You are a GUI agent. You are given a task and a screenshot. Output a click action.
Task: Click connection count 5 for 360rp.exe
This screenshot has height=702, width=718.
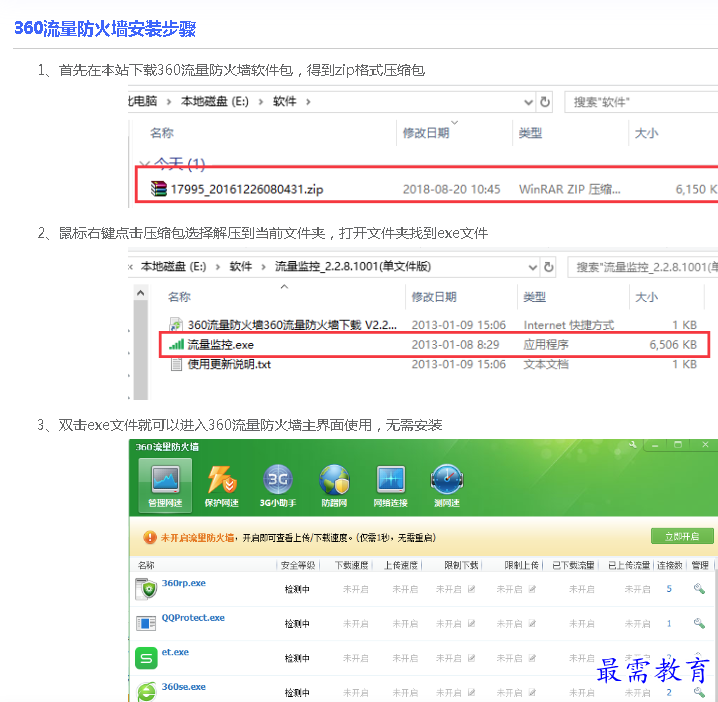point(669,589)
